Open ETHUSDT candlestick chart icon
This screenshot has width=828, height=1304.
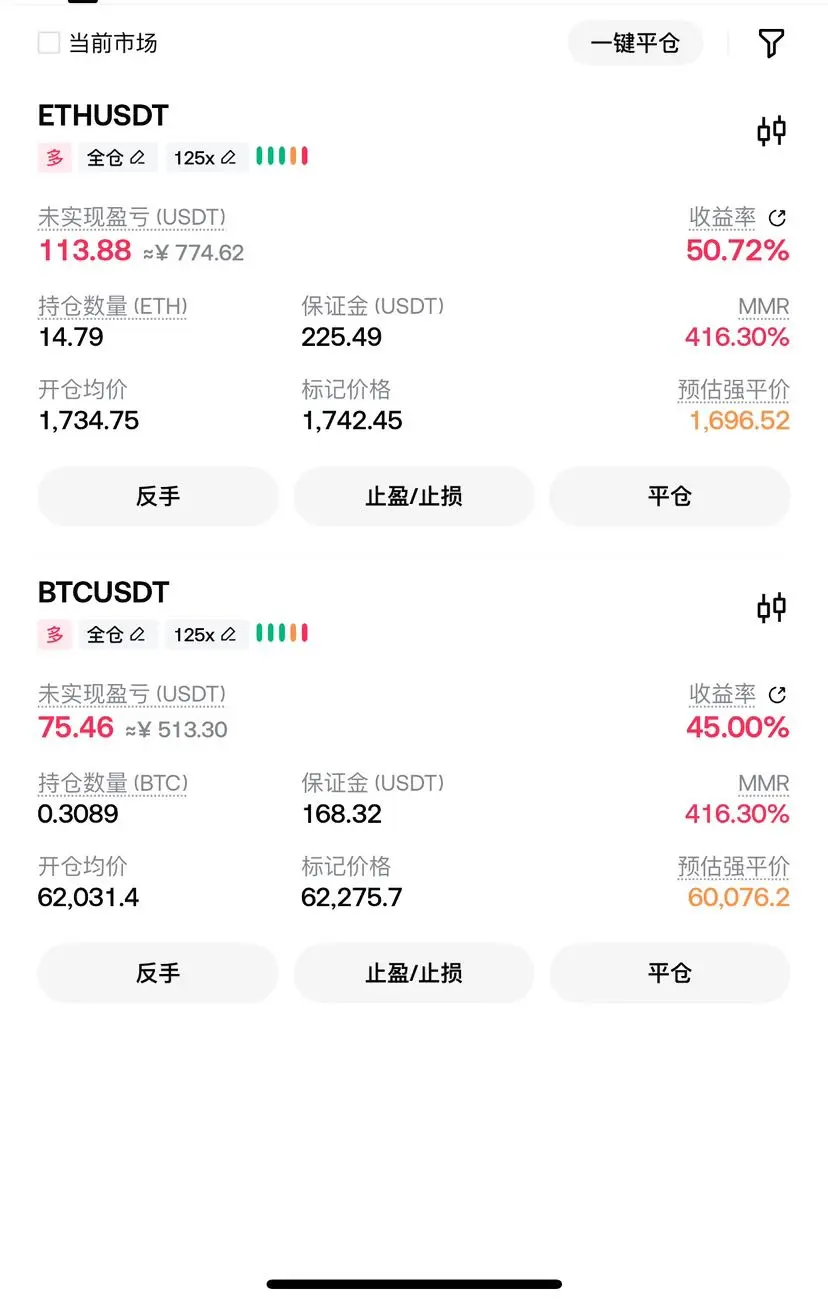coord(771,131)
